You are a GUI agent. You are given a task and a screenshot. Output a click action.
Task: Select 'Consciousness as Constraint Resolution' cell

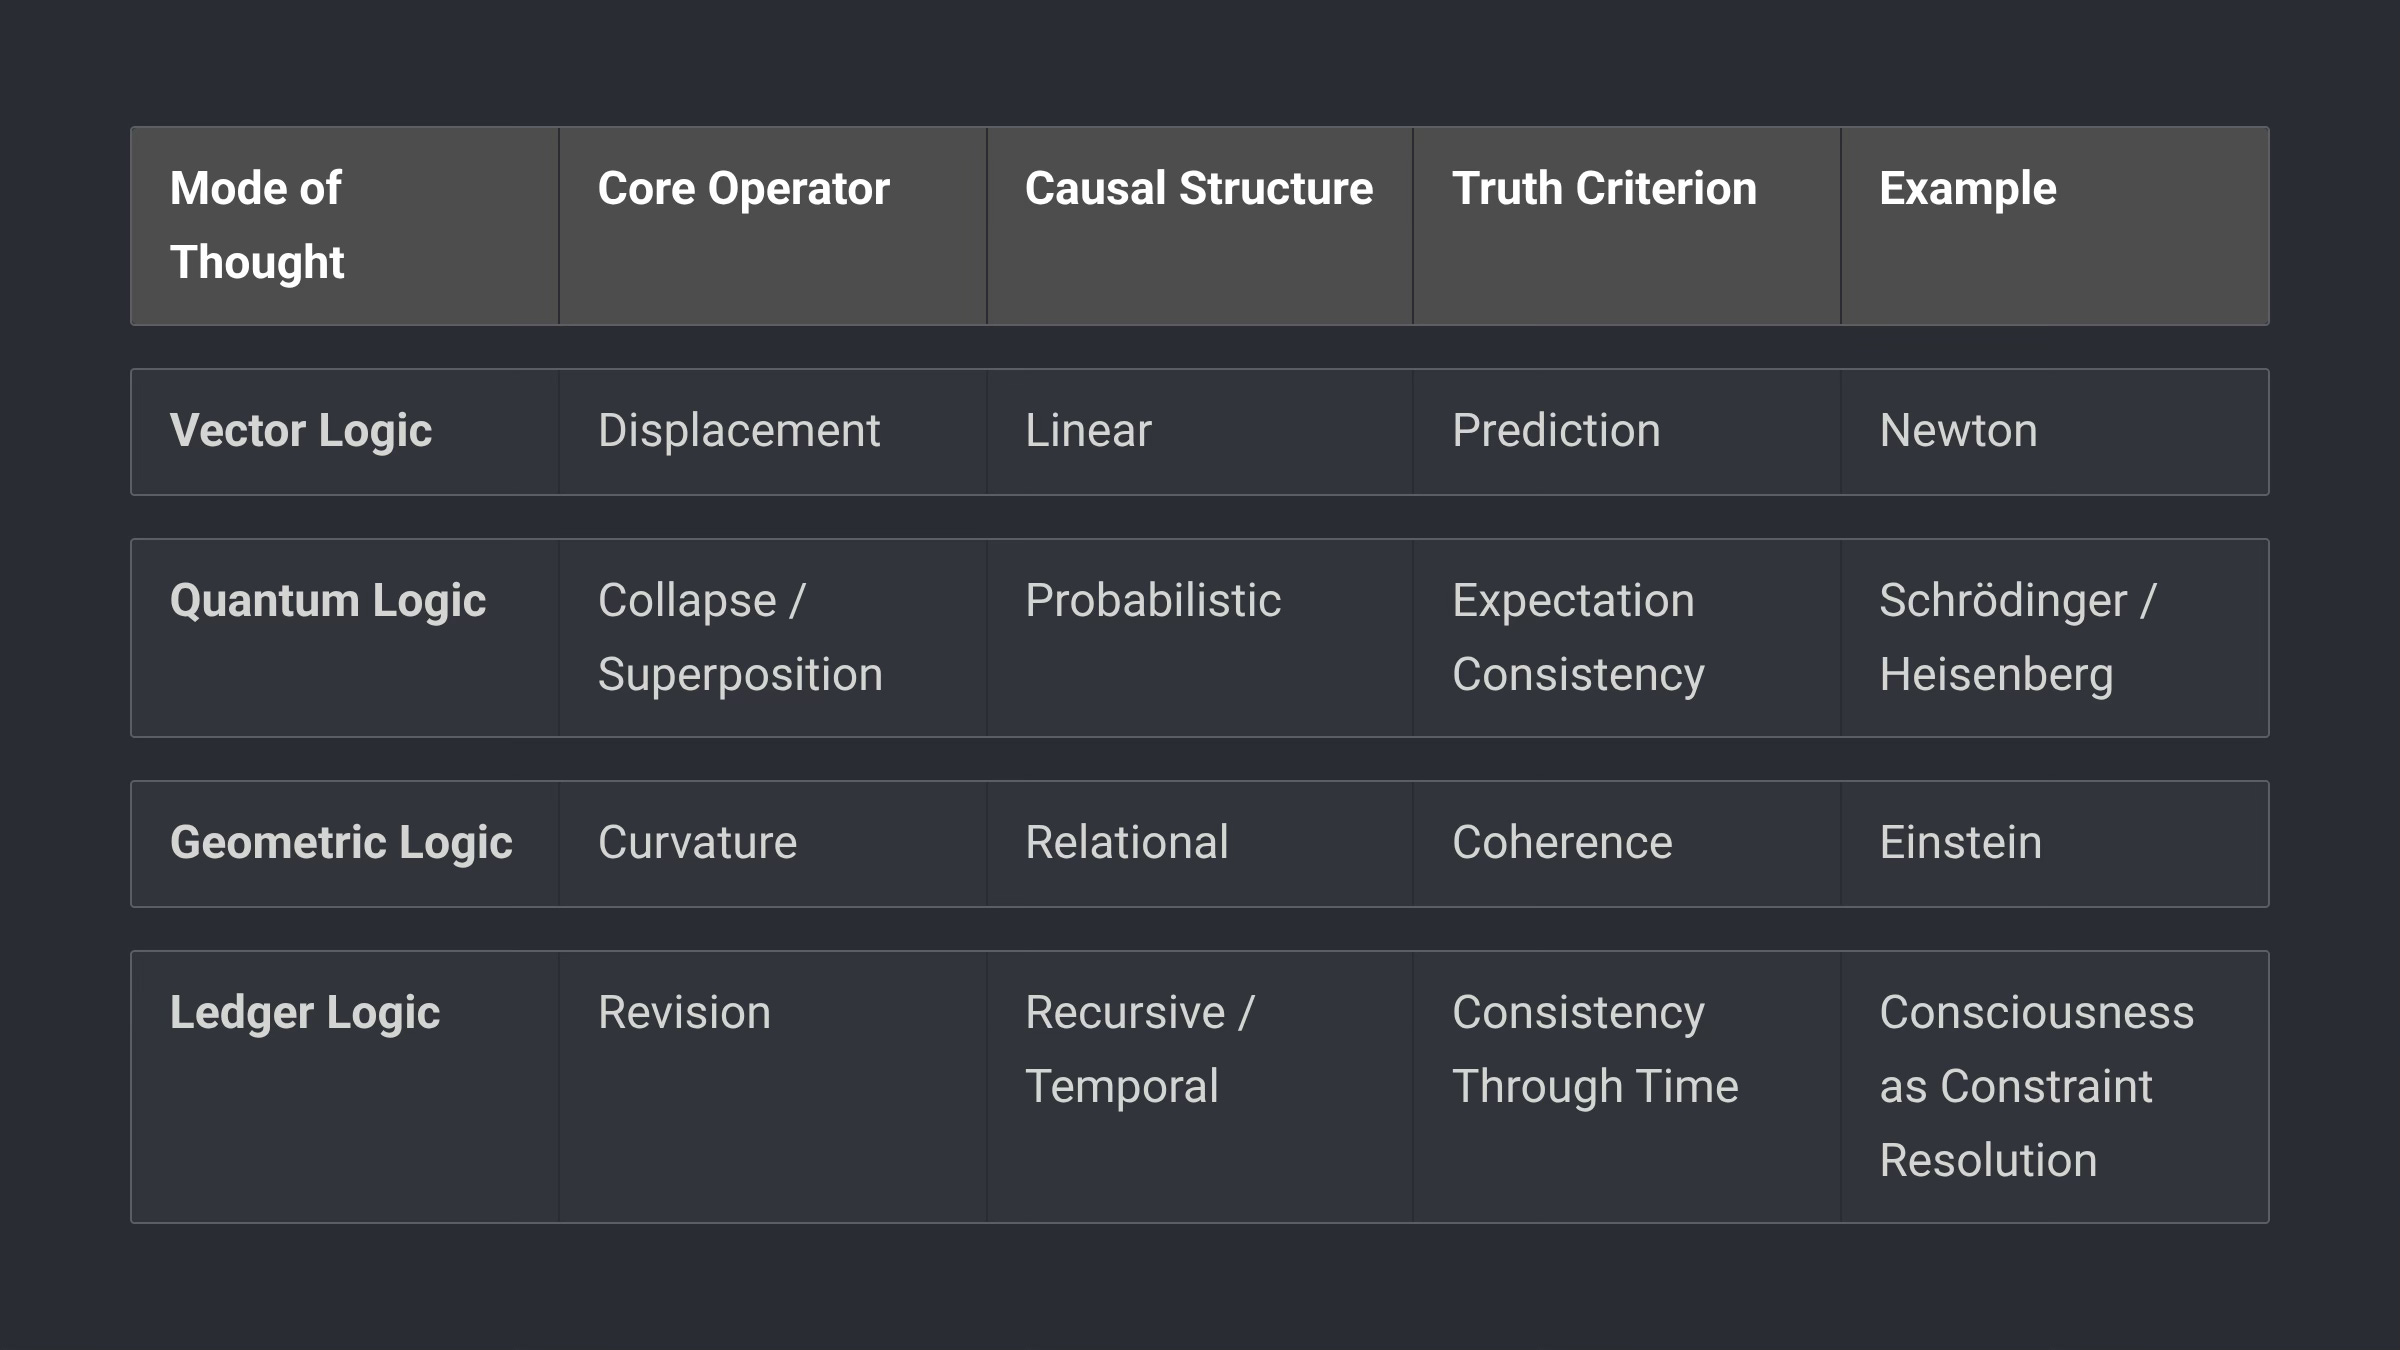pyautogui.click(x=2055, y=1087)
